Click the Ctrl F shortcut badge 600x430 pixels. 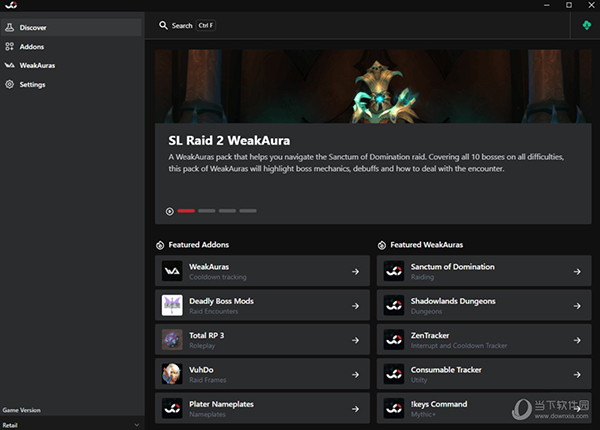pos(206,26)
